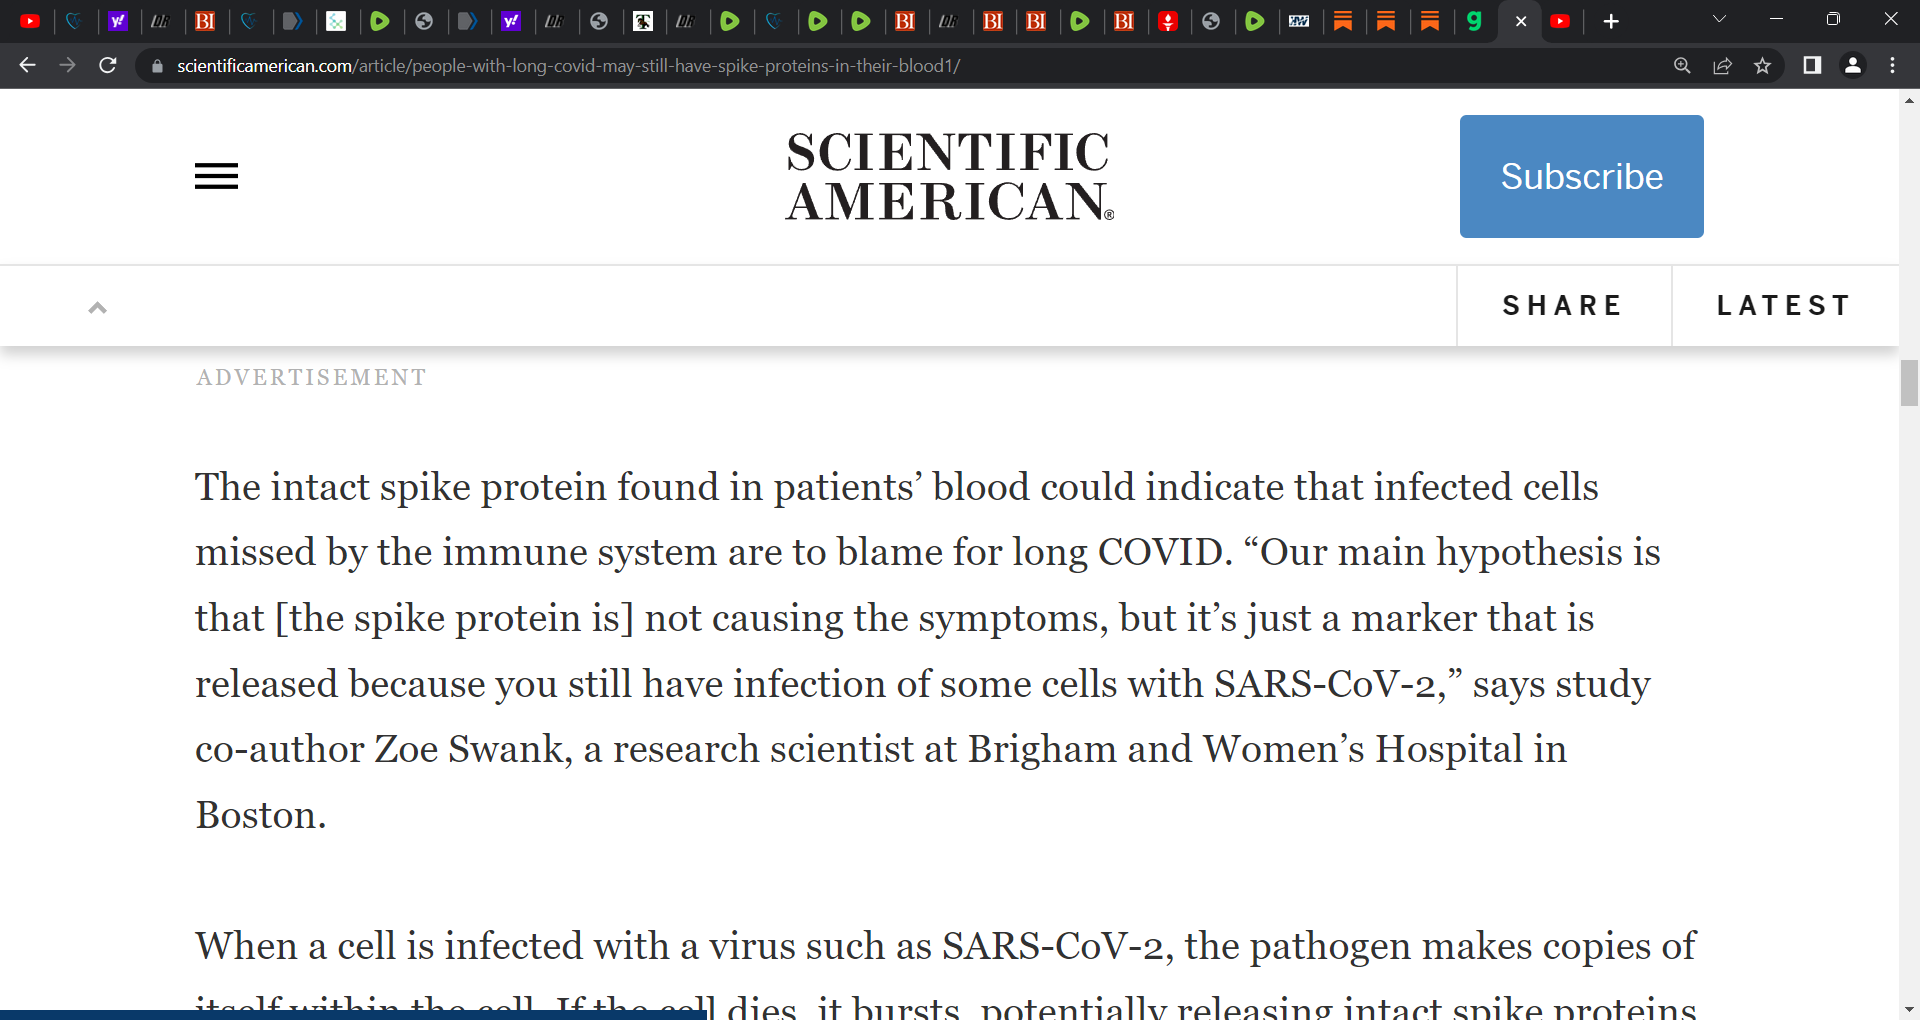
Task: Open the hamburger navigation menu
Action: [216, 176]
